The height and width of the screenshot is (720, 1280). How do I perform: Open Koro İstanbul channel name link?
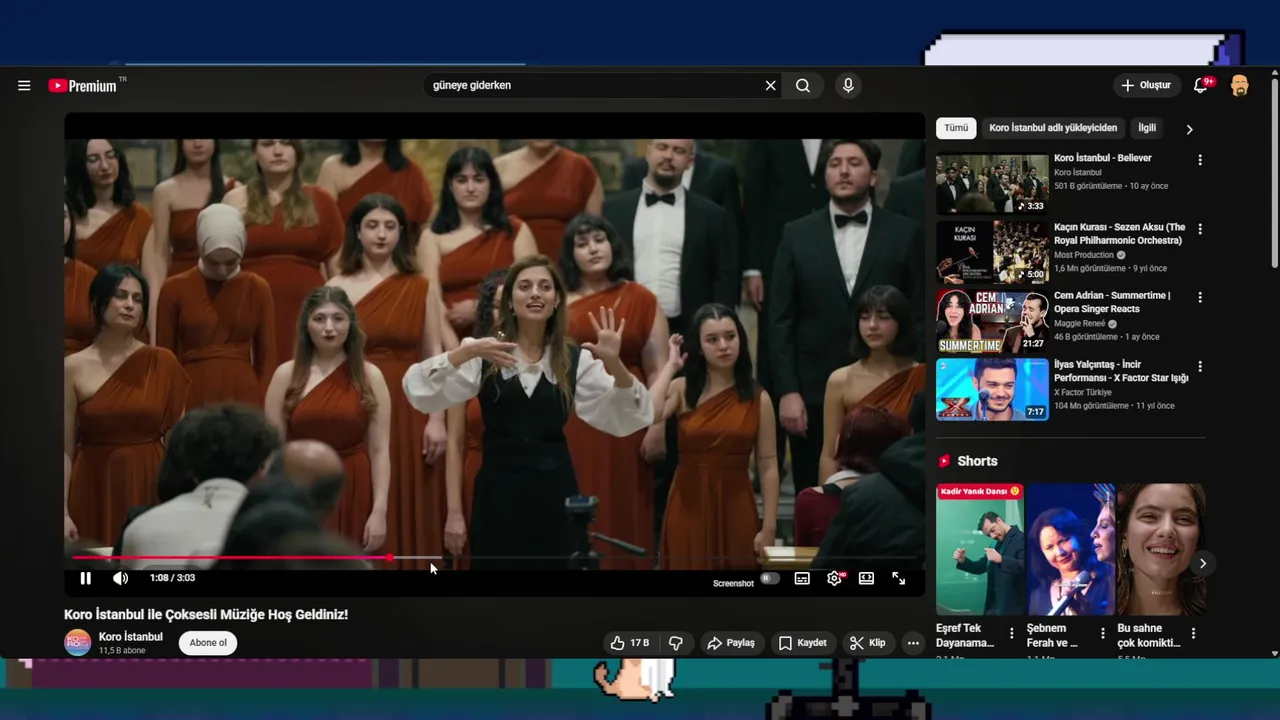click(x=131, y=637)
